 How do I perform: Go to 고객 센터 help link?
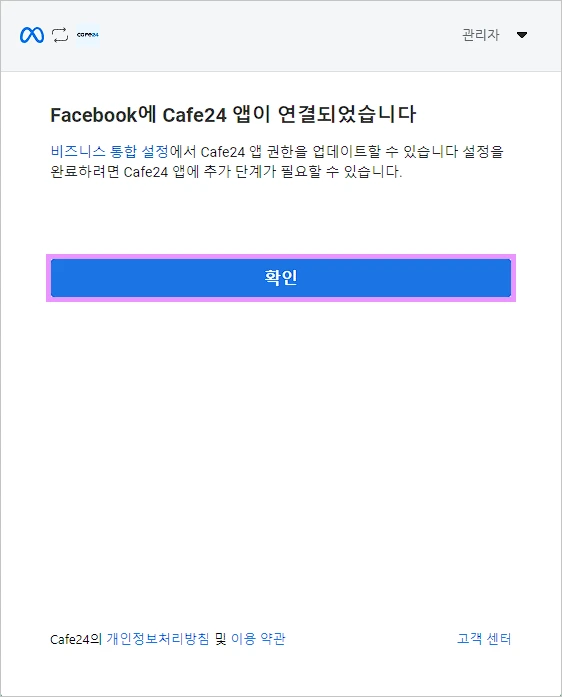coord(484,639)
